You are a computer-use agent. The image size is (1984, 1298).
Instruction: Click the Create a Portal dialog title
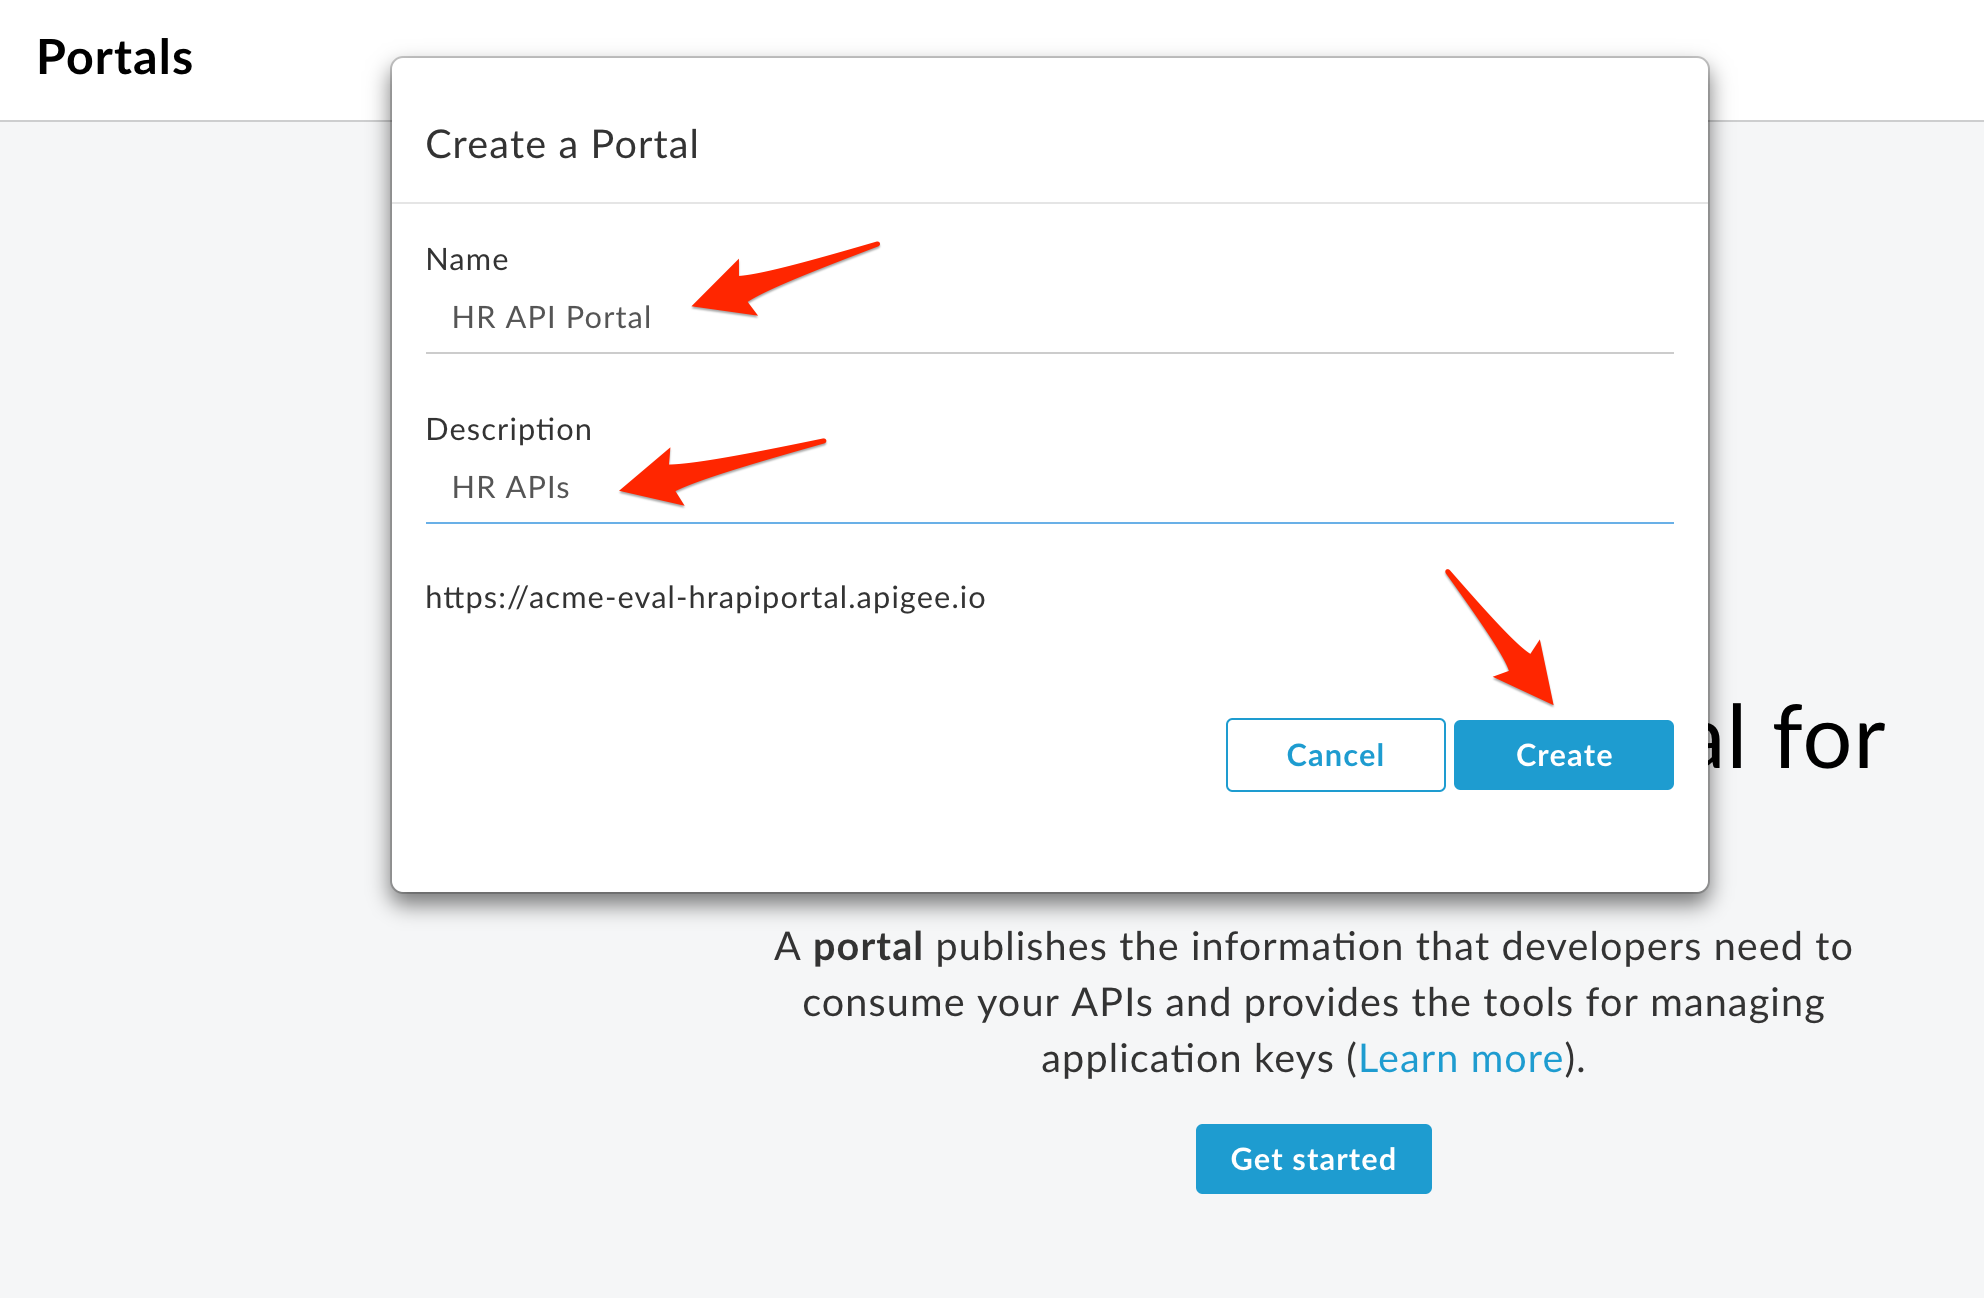point(562,145)
